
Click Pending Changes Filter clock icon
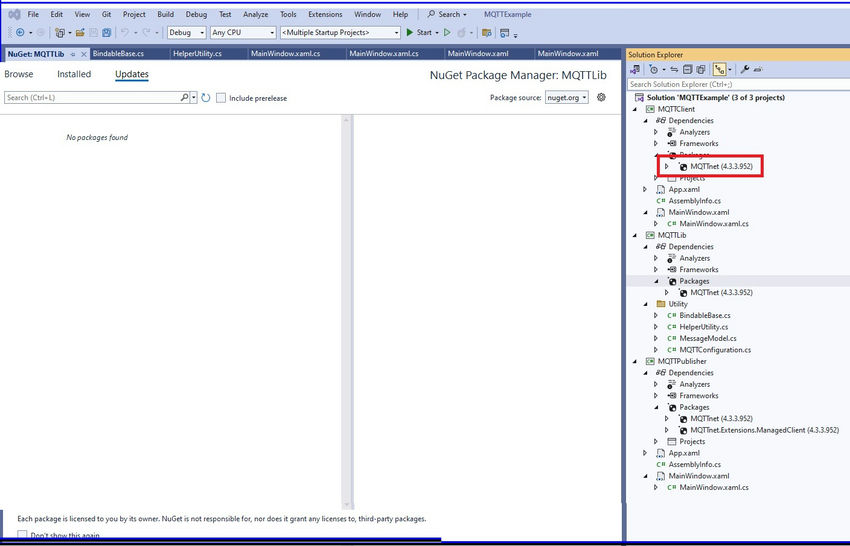(x=654, y=69)
